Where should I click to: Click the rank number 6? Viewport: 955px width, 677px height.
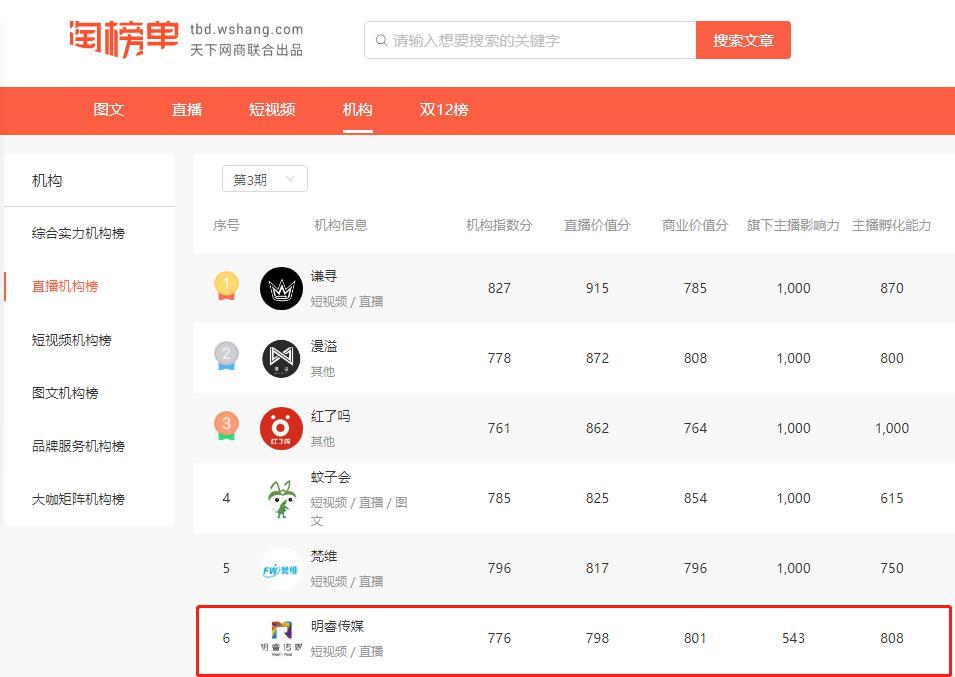[x=227, y=639]
